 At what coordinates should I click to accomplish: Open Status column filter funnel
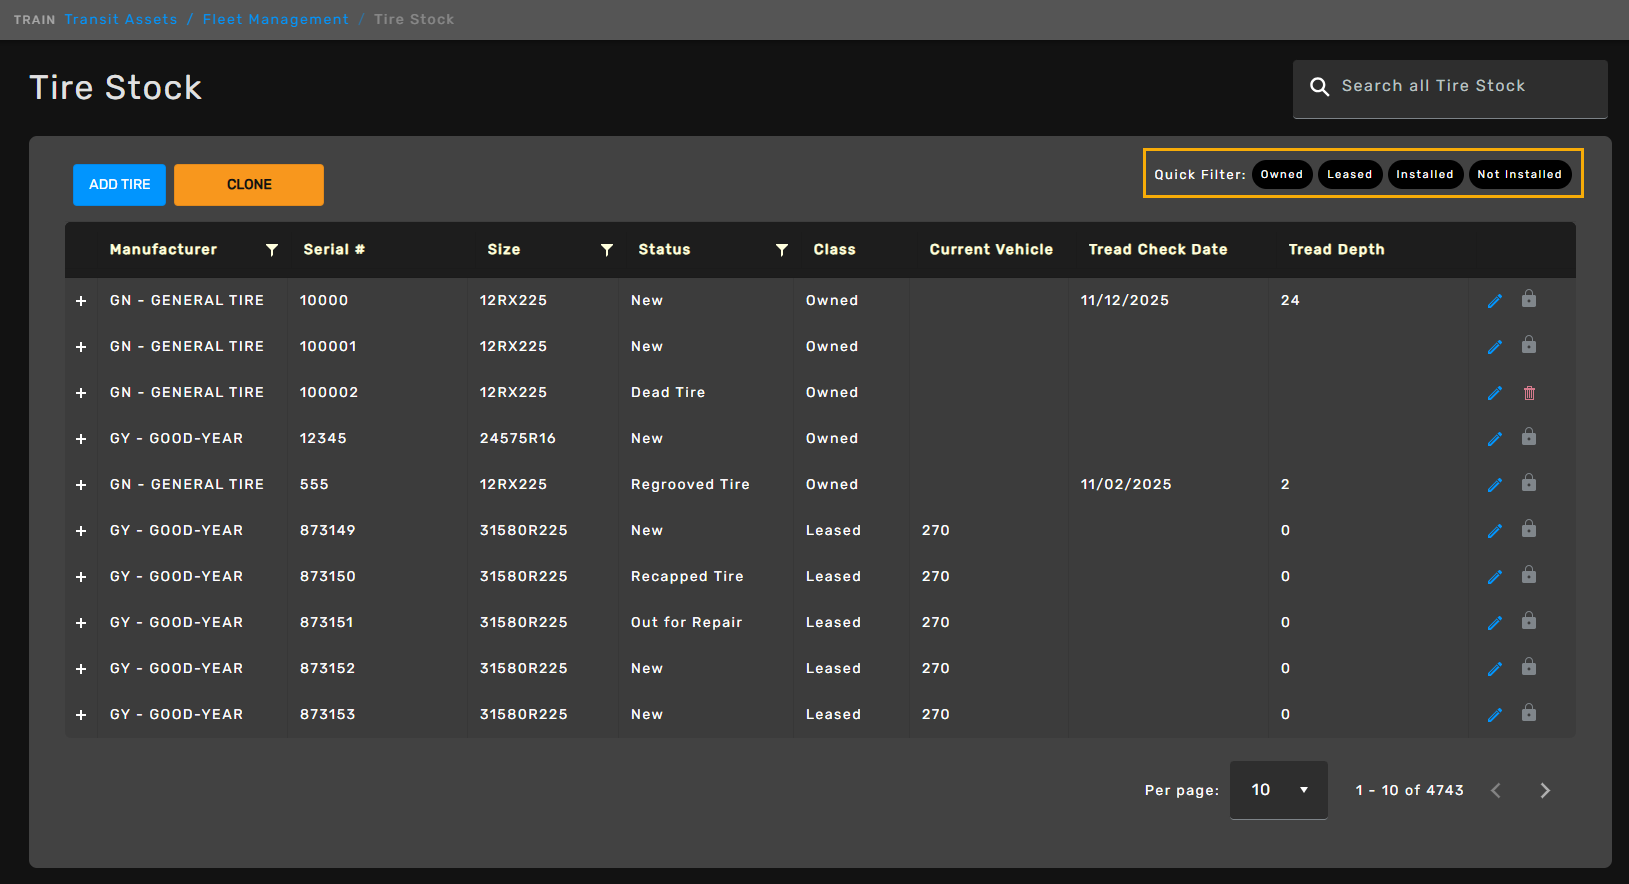(782, 250)
